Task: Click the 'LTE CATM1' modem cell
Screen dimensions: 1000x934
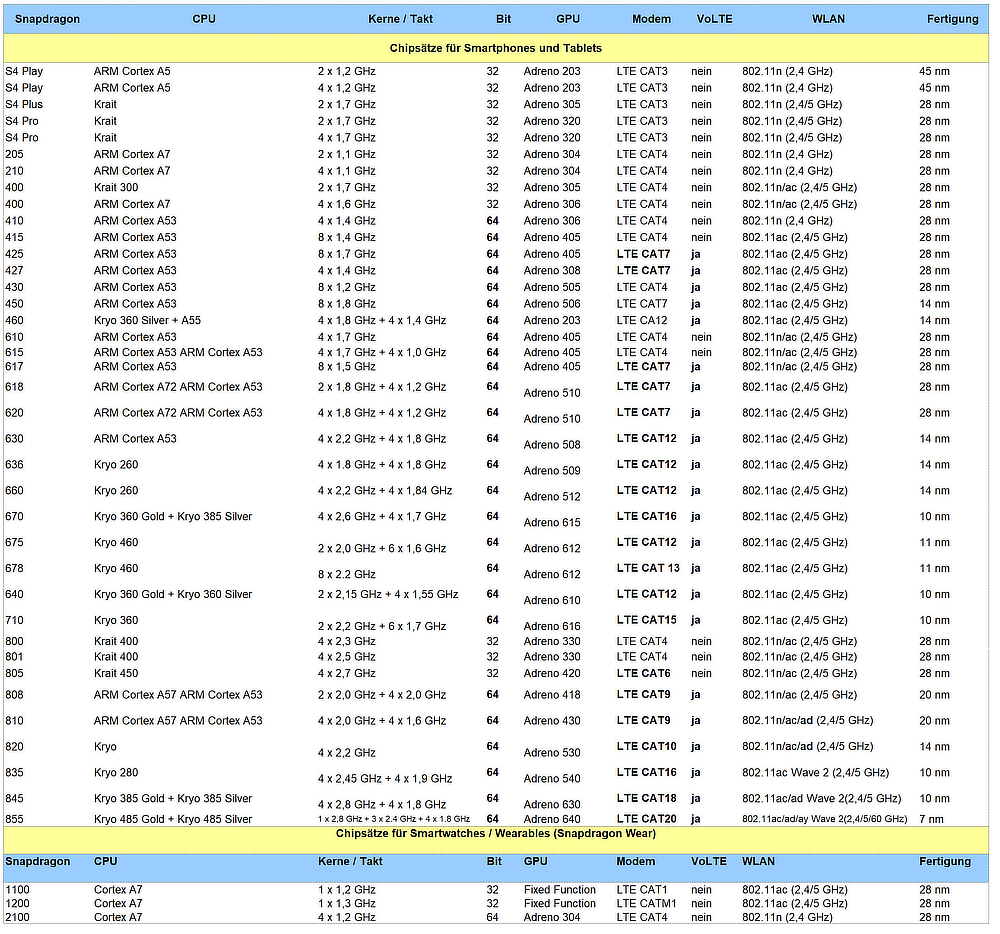Action: coord(646,904)
